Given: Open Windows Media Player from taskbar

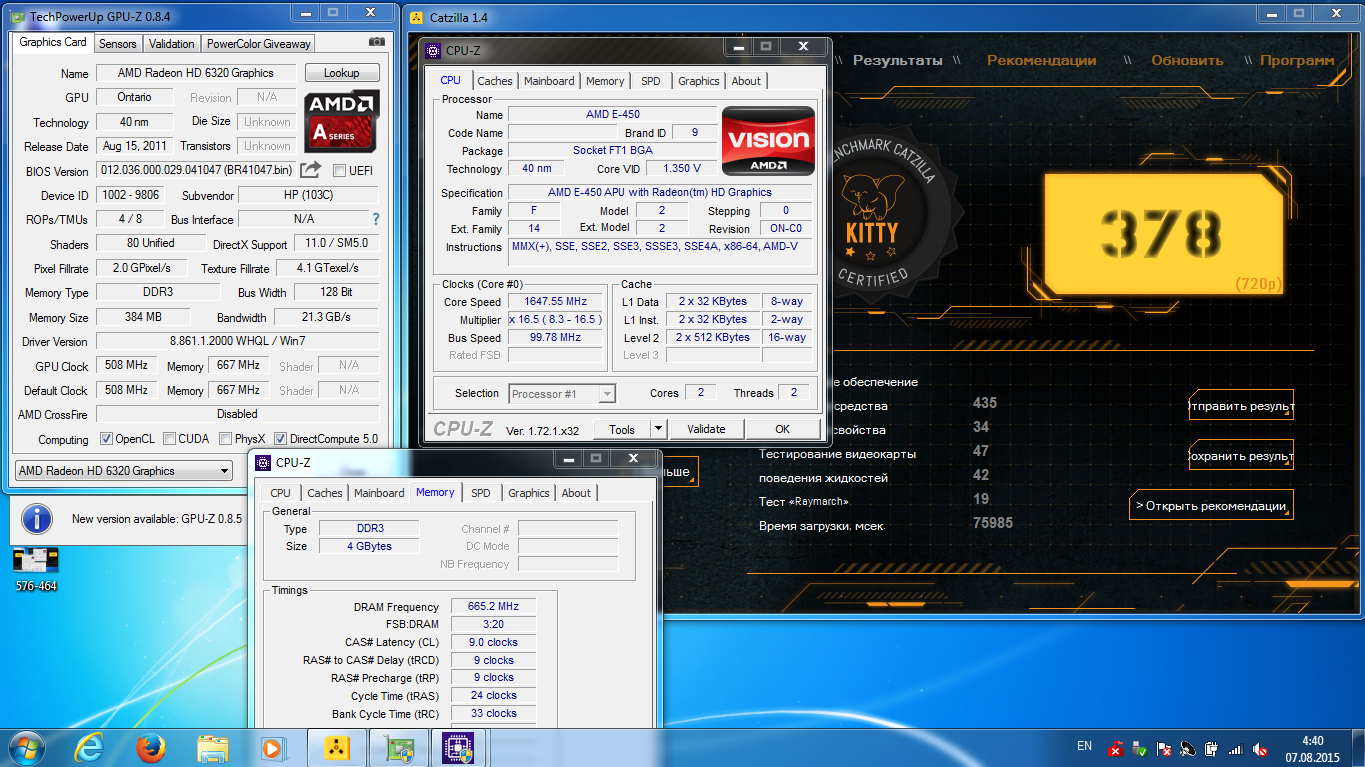Looking at the screenshot, I should point(271,747).
